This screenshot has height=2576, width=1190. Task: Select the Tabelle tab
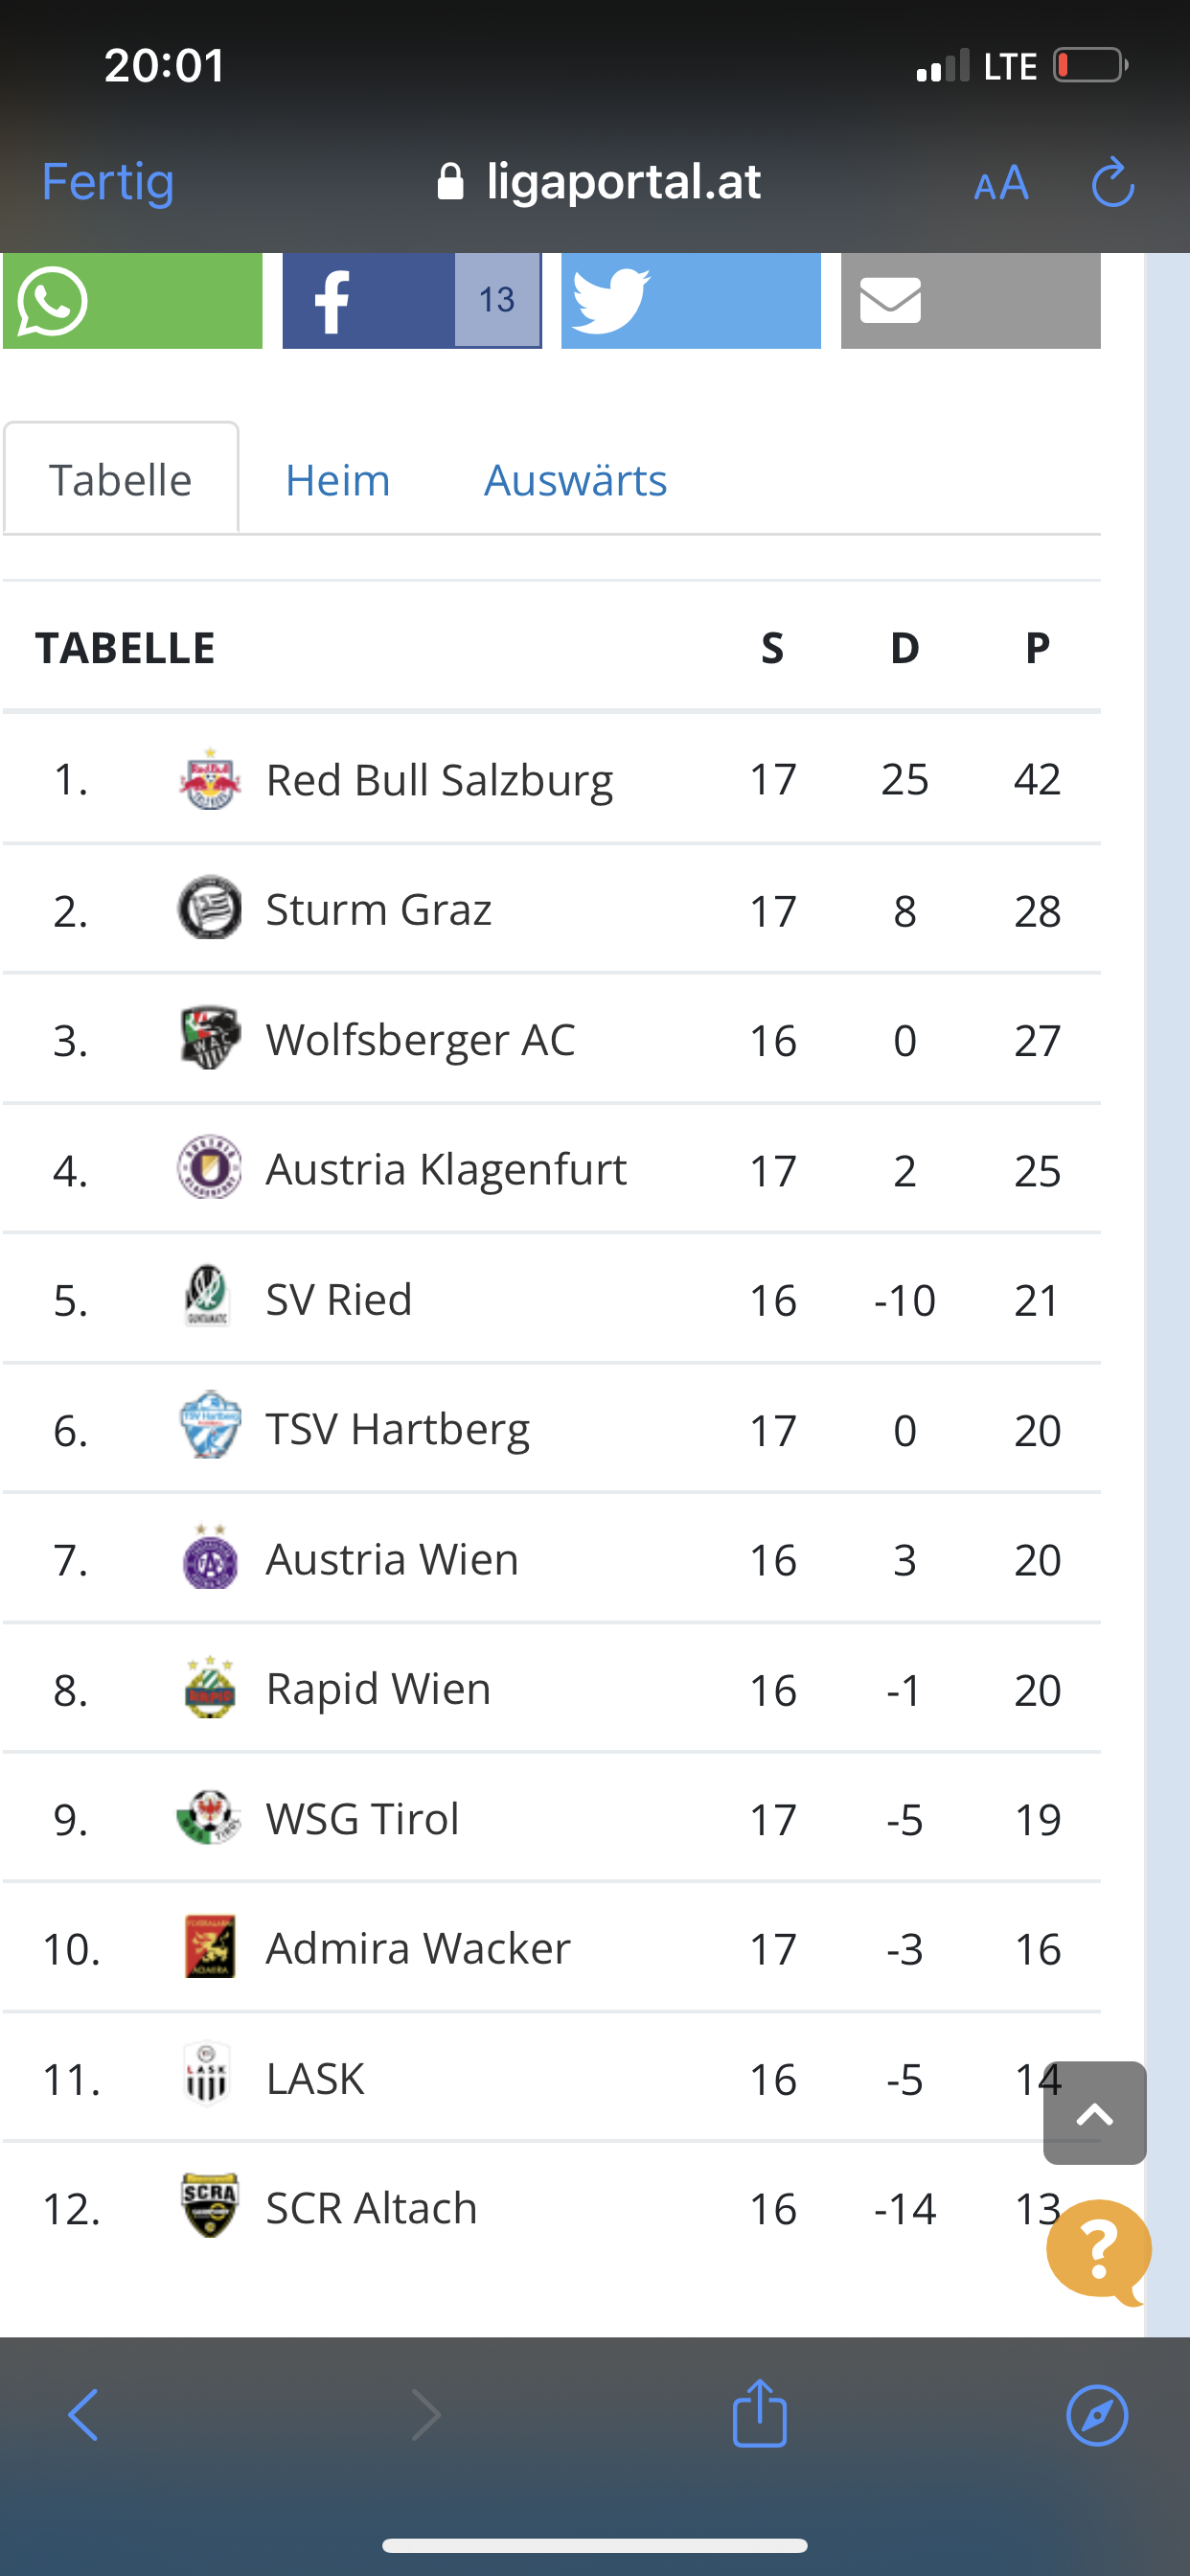click(121, 478)
